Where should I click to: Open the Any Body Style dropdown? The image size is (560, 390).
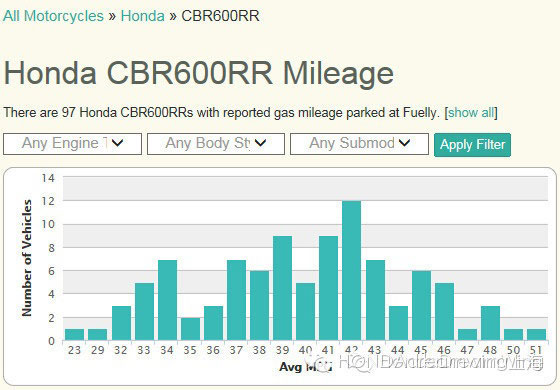pos(216,144)
